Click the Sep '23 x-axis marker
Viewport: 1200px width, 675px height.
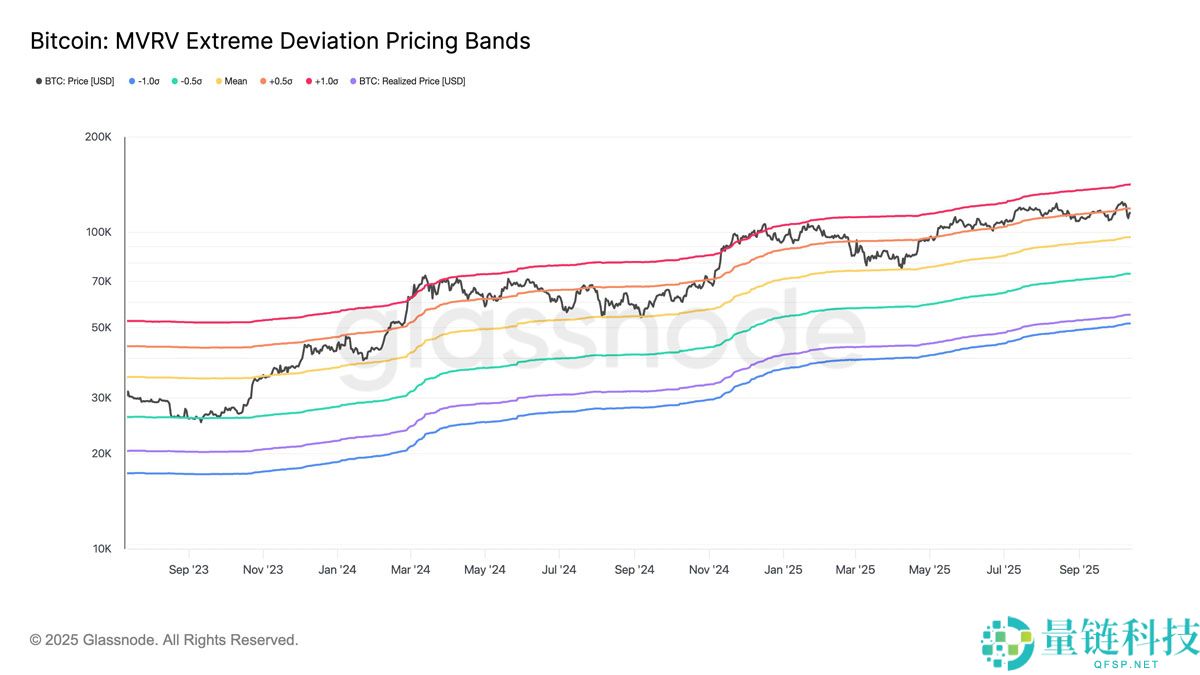[189, 570]
